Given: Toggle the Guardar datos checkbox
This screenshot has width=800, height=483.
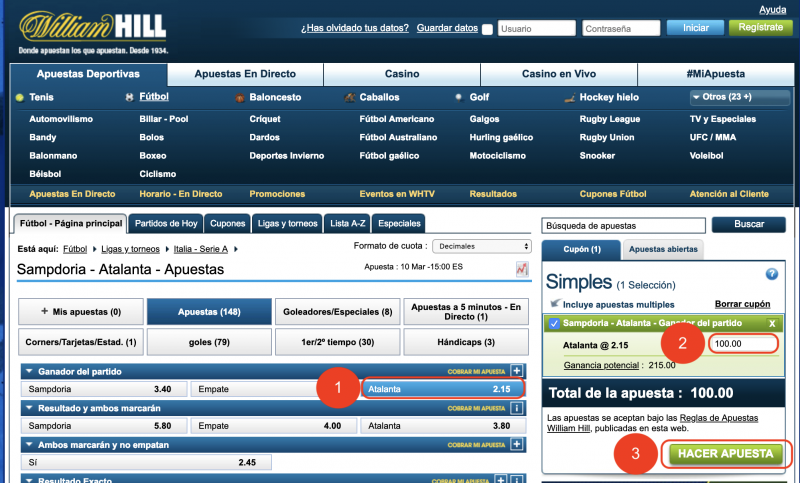Looking at the screenshot, I should click(x=488, y=29).
